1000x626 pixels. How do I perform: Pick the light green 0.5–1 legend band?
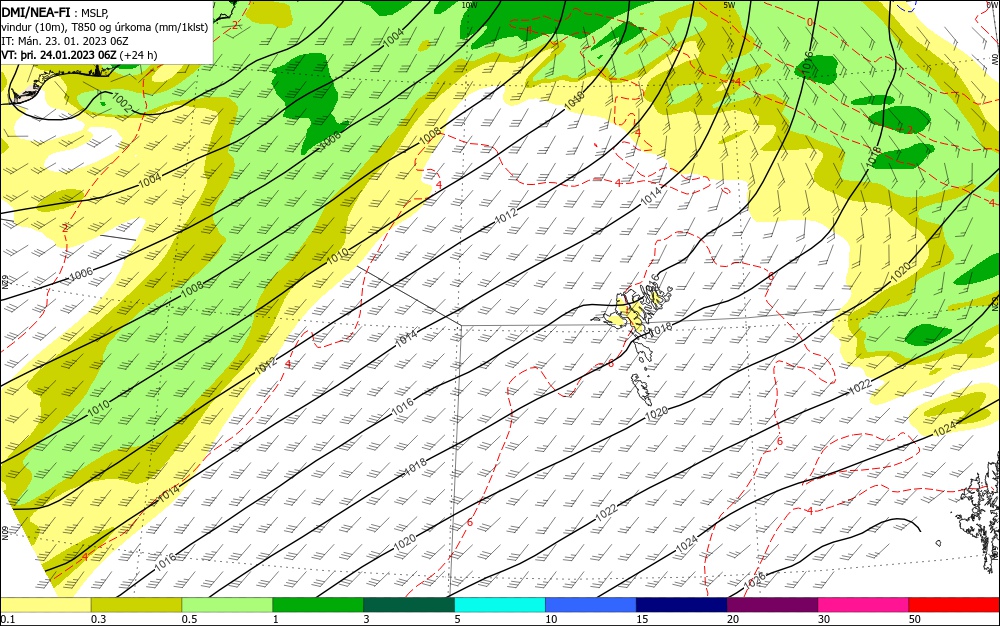click(x=227, y=605)
